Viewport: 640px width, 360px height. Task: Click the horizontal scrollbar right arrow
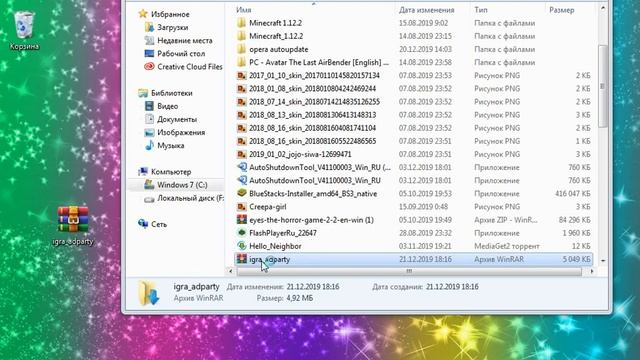pos(591,271)
